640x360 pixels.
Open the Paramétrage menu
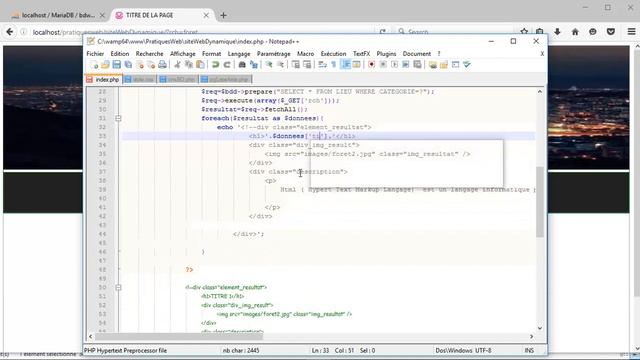pyautogui.click(x=273, y=53)
